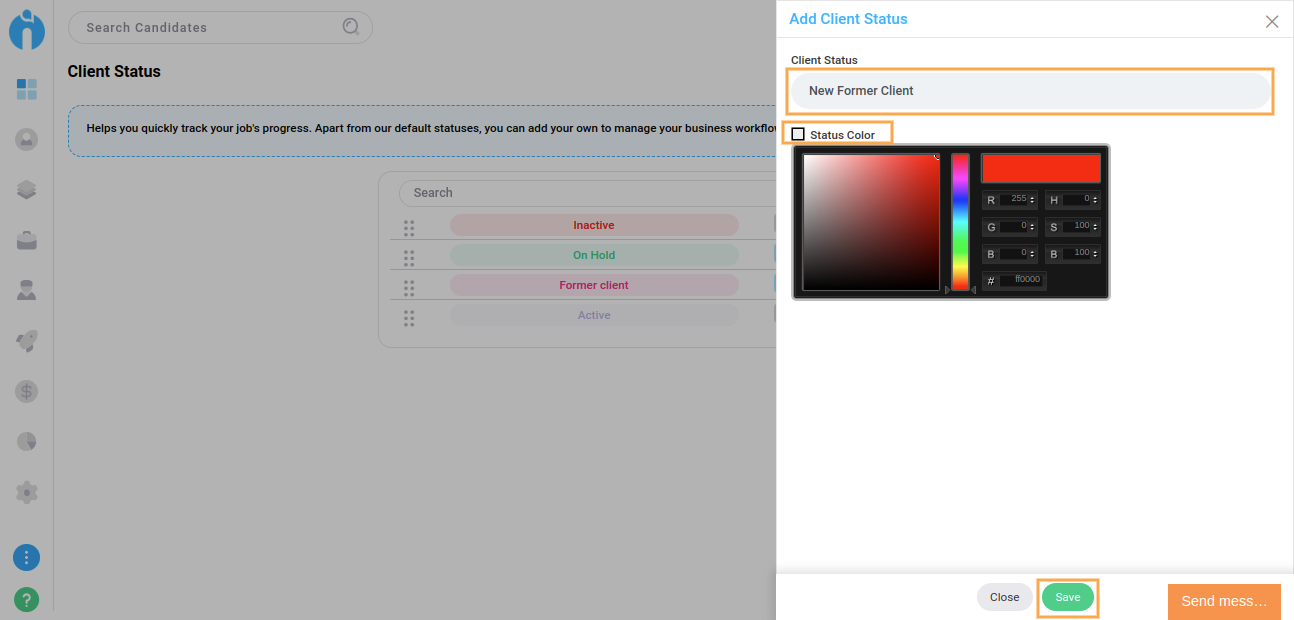Open the dashboard grid icon in sidebar
1294x620 pixels.
(27, 90)
